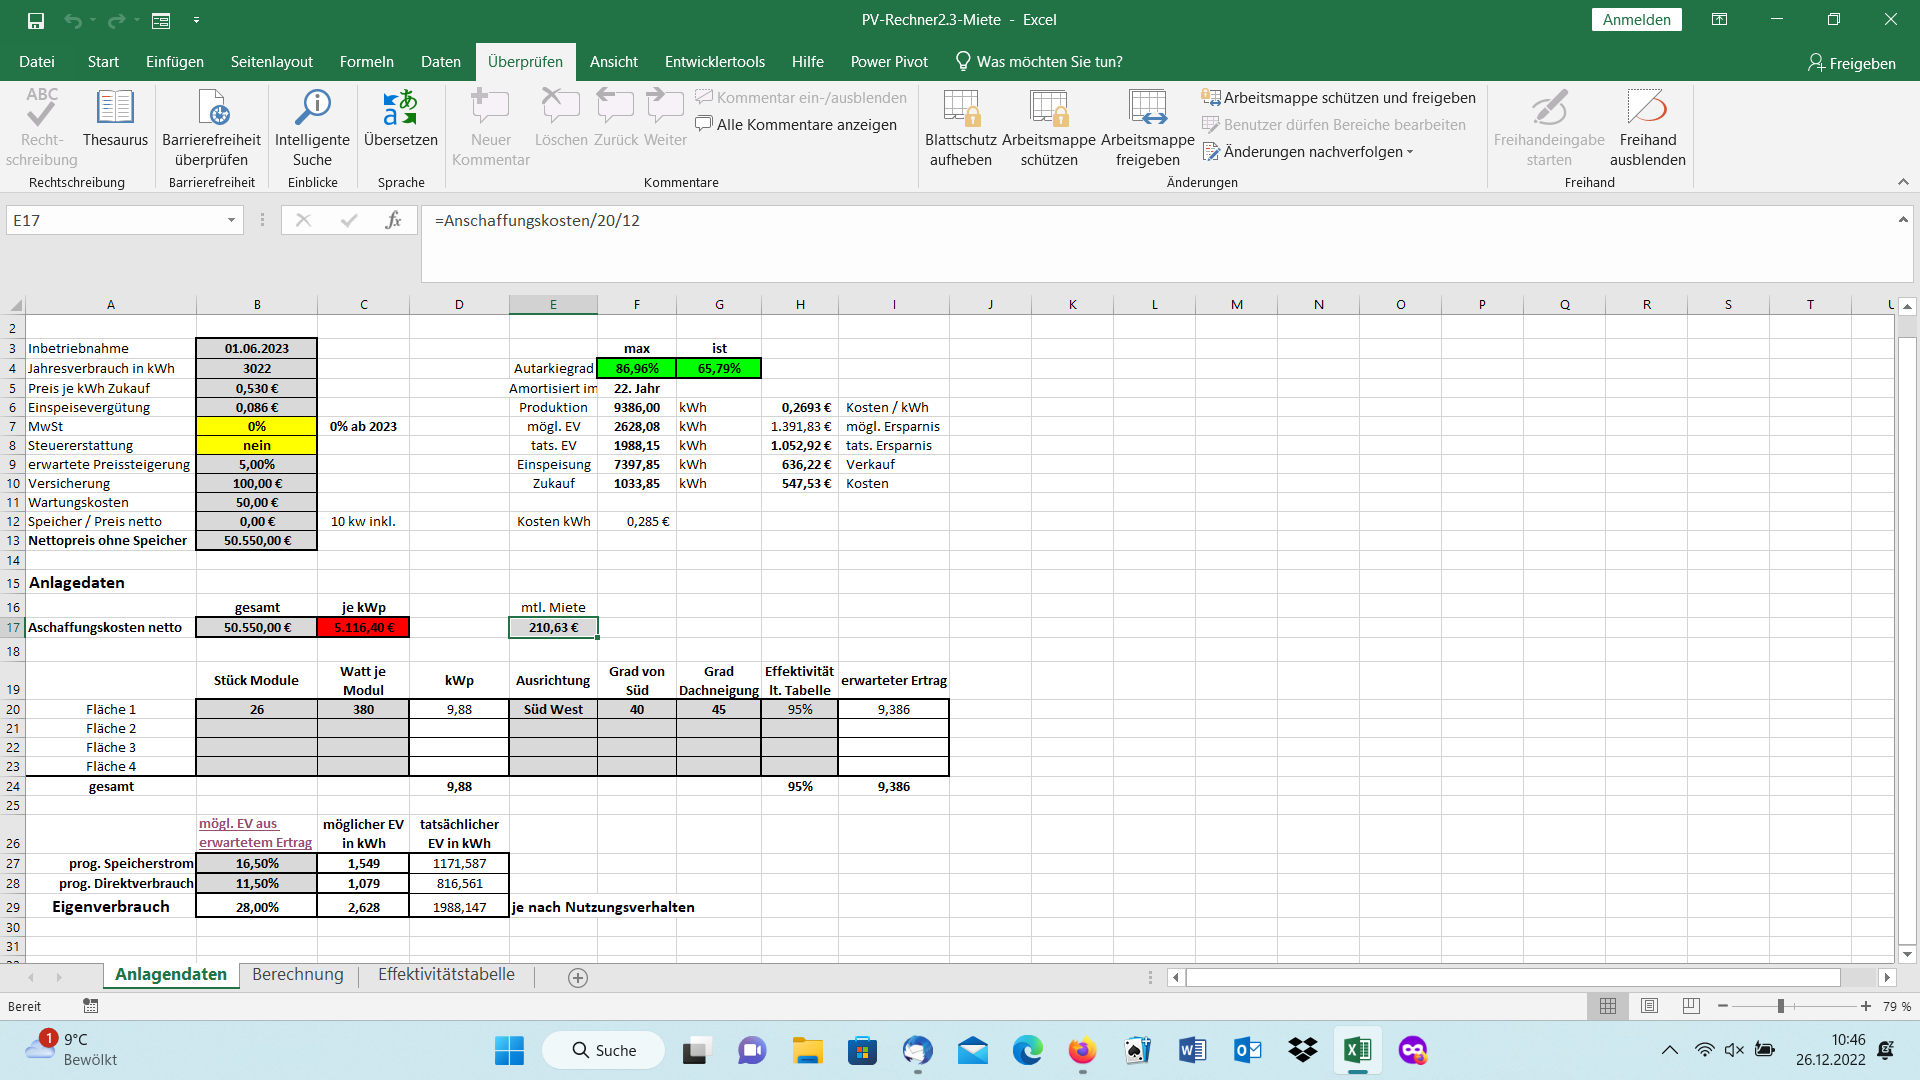Open Änderungen nachverfolgen dropdown
Viewport: 1920px width, 1080px height.
1308,151
